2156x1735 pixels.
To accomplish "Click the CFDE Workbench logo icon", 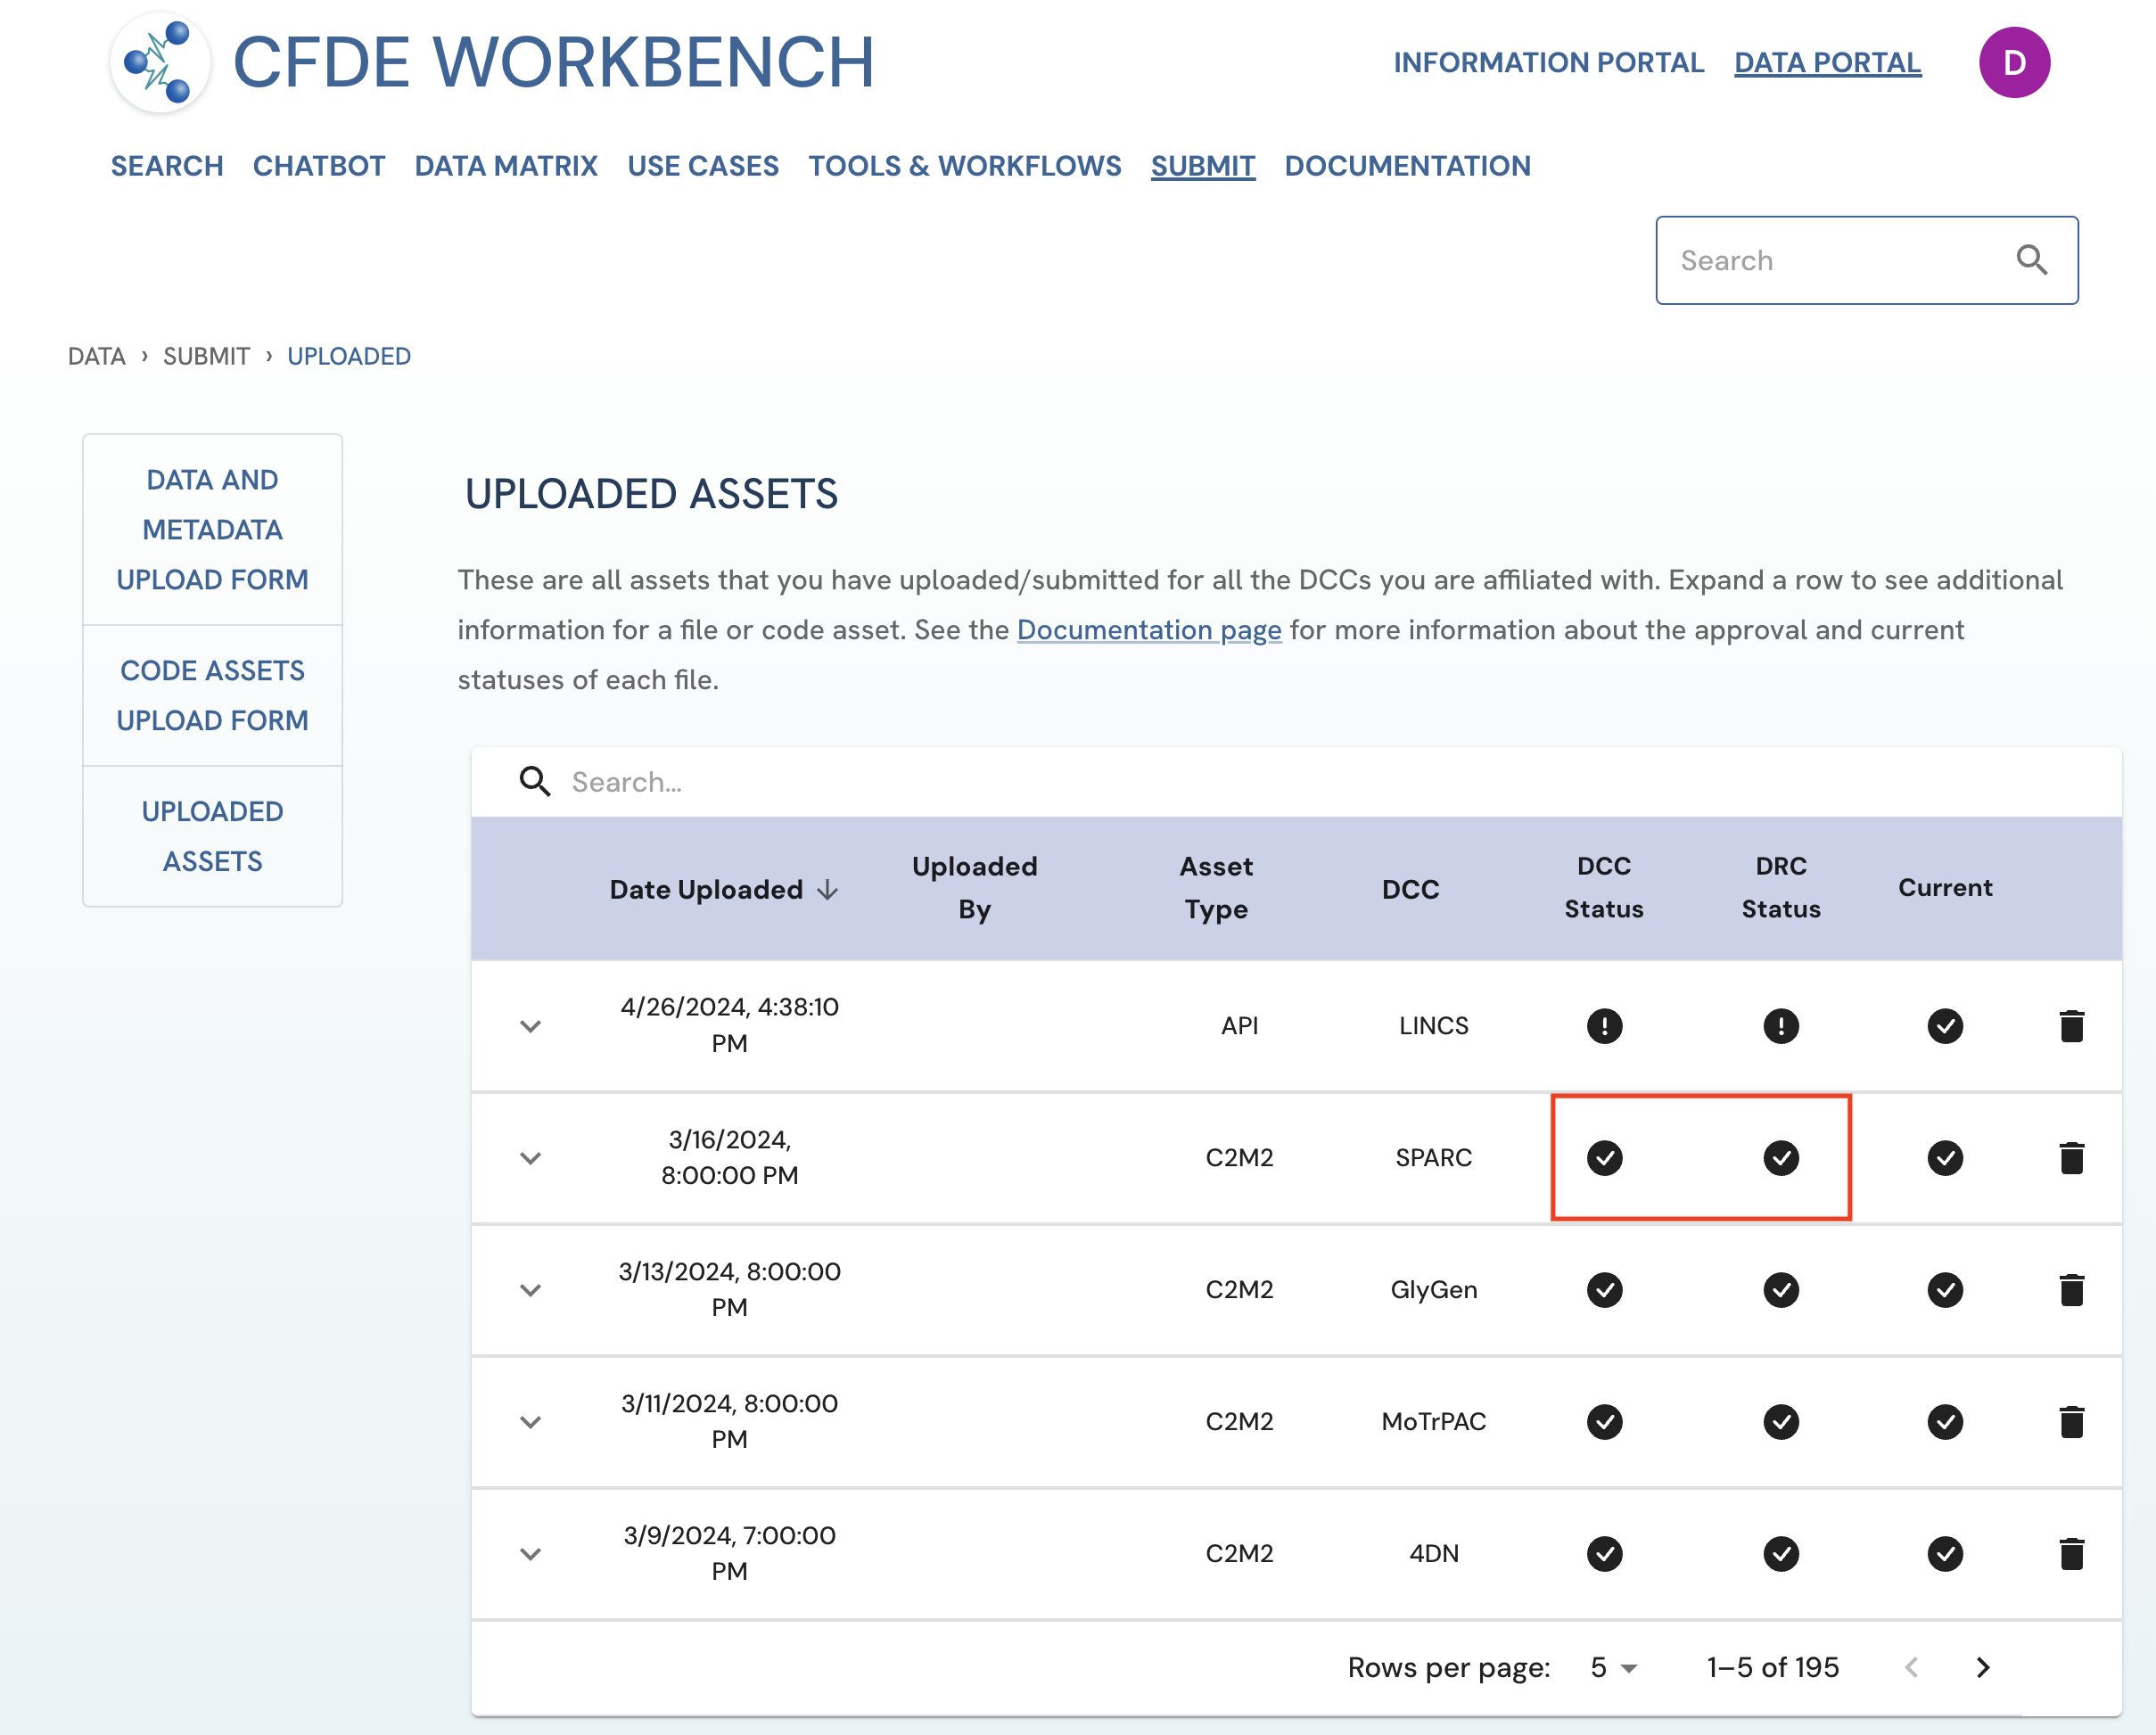I will pos(160,62).
